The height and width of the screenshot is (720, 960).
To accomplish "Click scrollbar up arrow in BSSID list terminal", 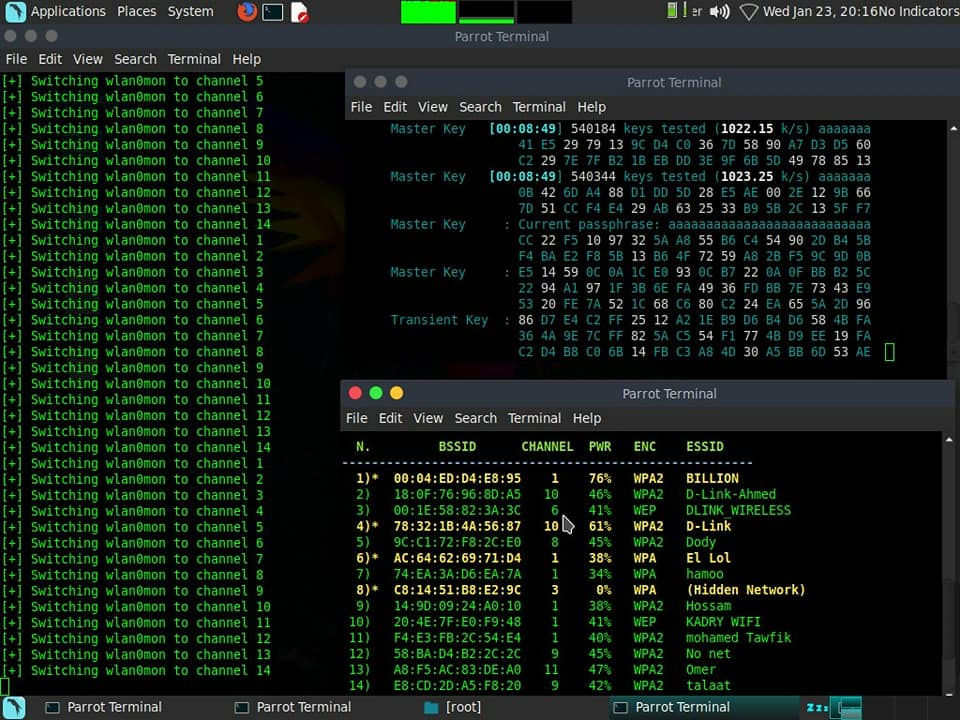I will point(949,440).
